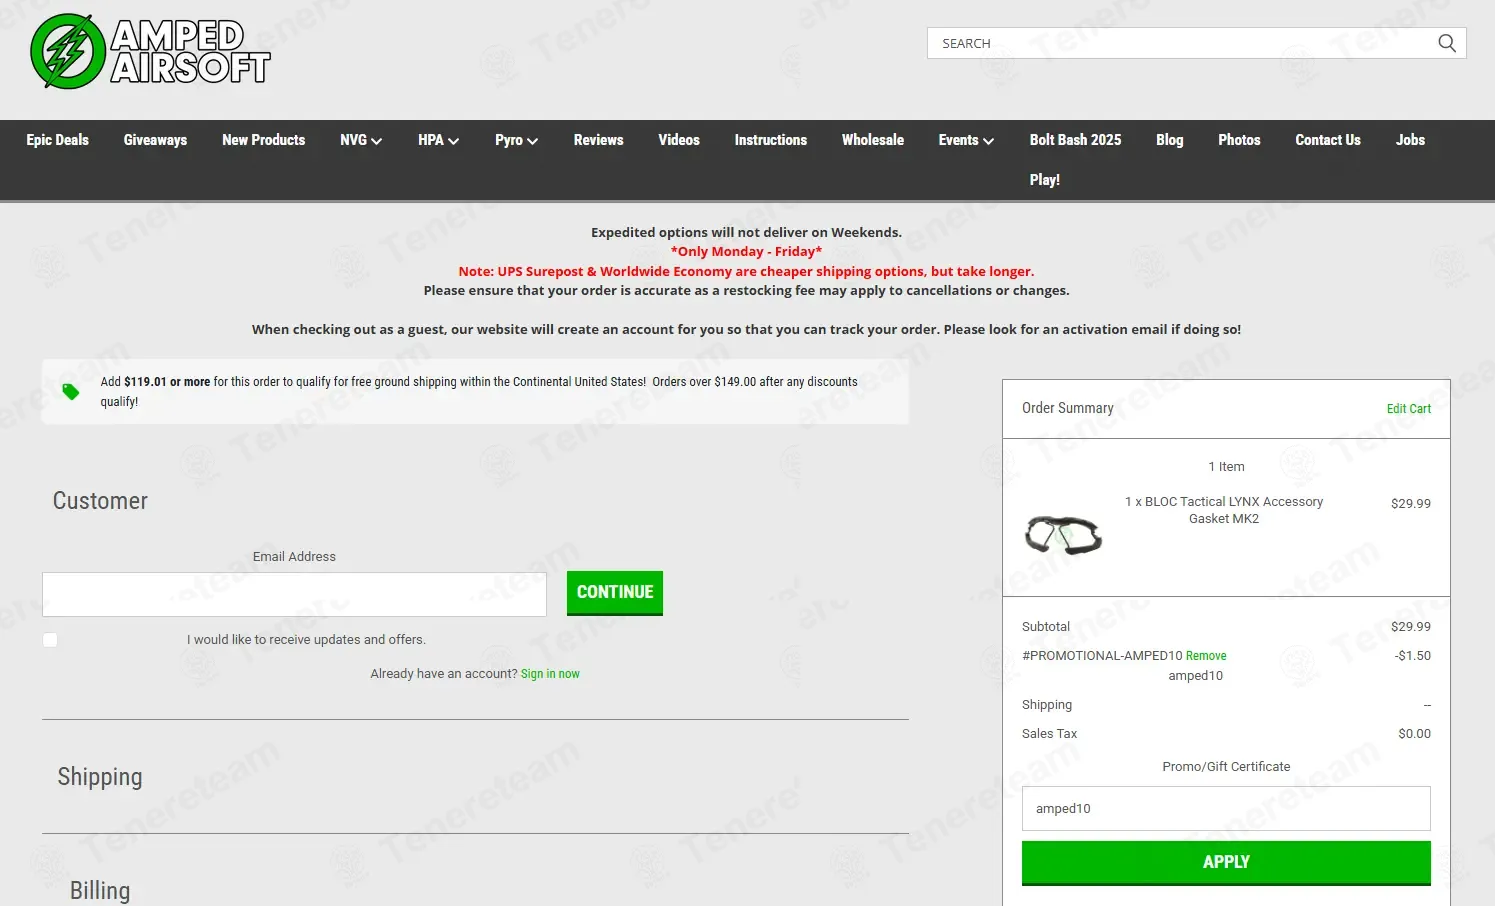This screenshot has height=906, width=1495.
Task: Open the Pyro dropdown menu
Action: tap(516, 140)
